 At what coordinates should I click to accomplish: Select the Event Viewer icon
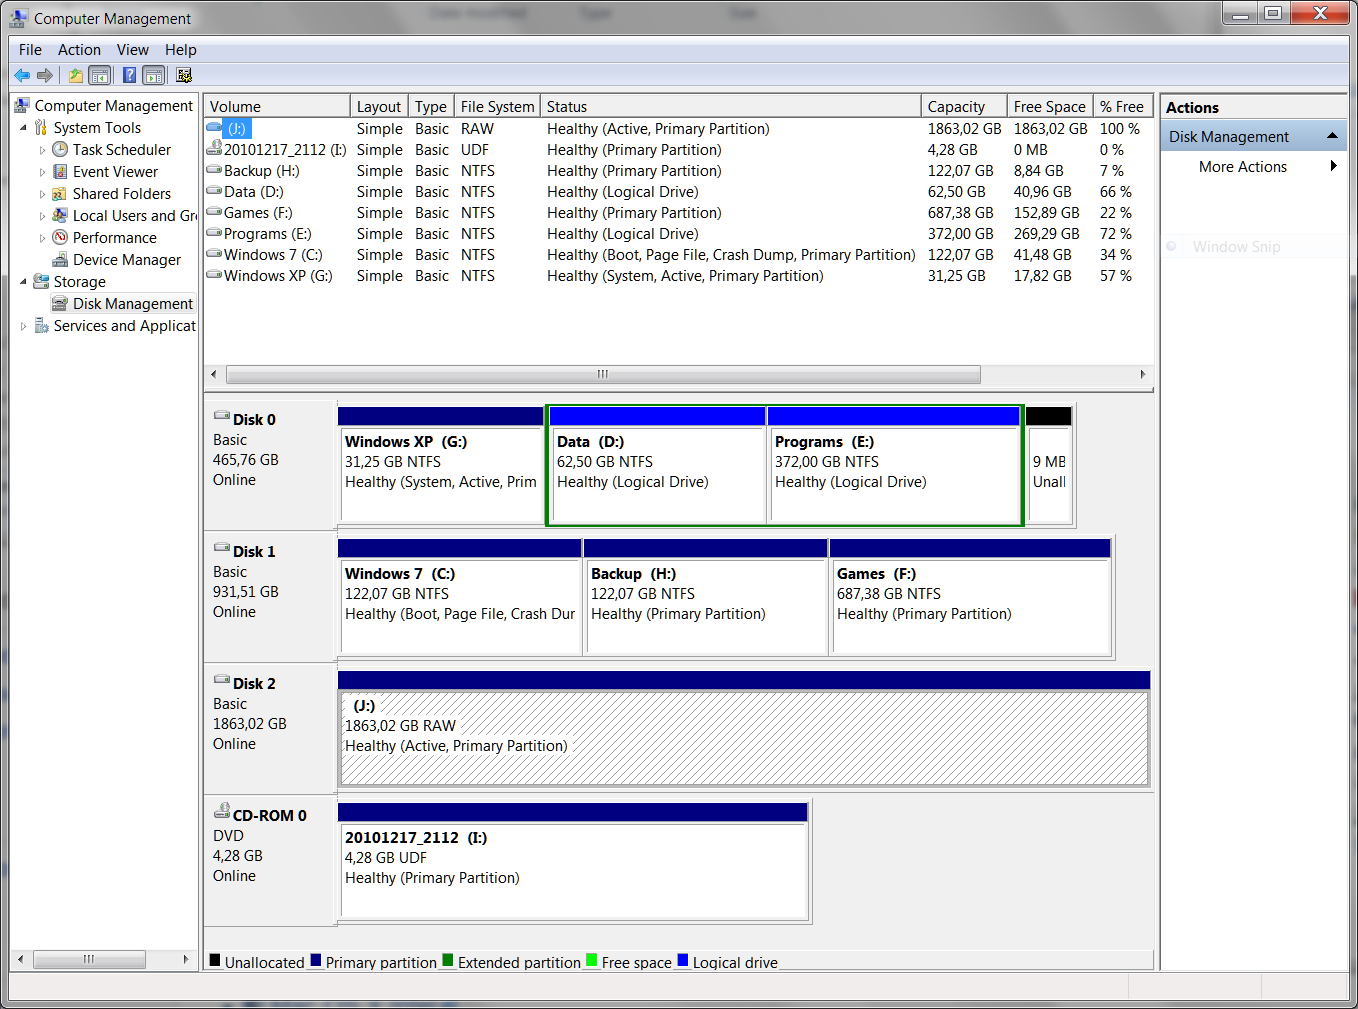pyautogui.click(x=60, y=171)
